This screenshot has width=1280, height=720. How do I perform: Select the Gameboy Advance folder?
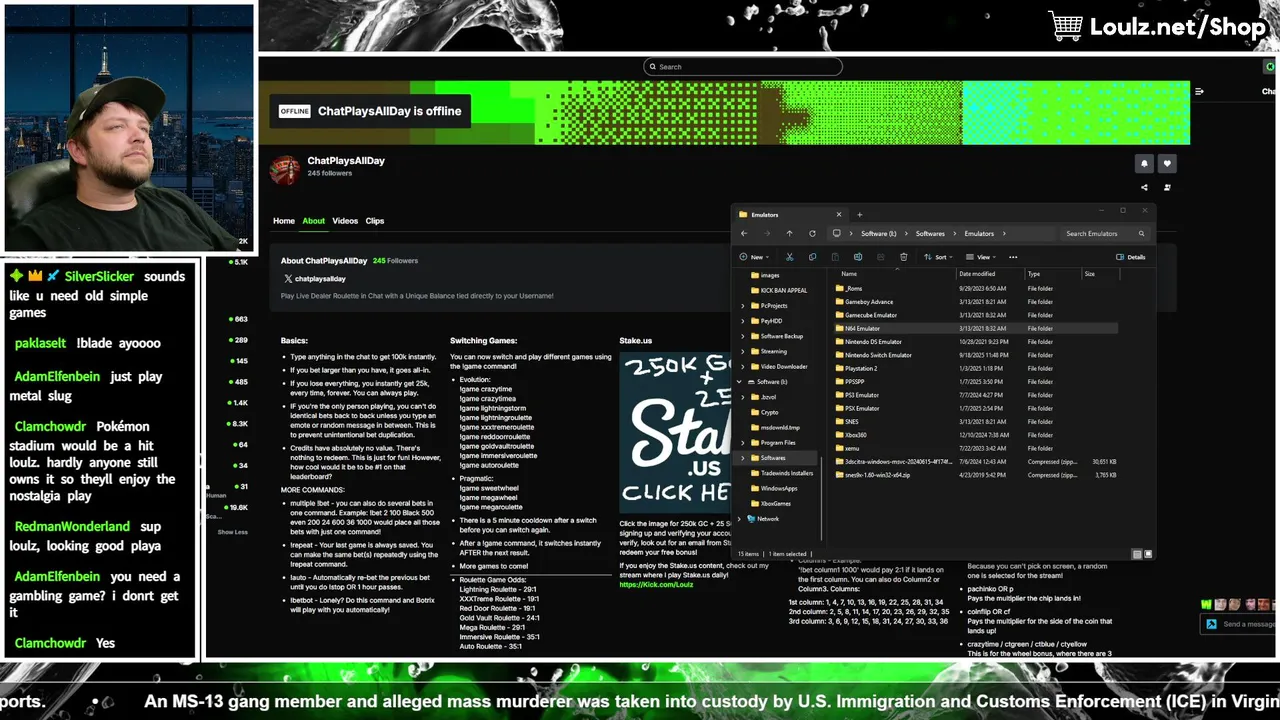coord(976,301)
